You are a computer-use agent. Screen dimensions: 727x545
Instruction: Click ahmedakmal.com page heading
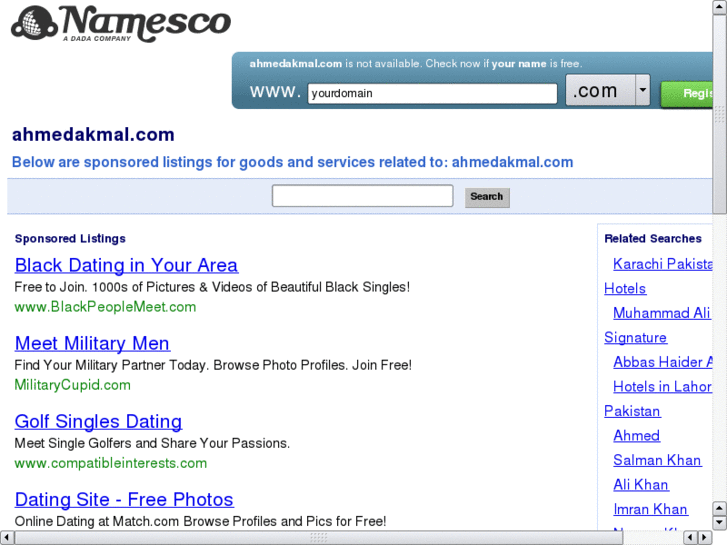[x=93, y=135]
